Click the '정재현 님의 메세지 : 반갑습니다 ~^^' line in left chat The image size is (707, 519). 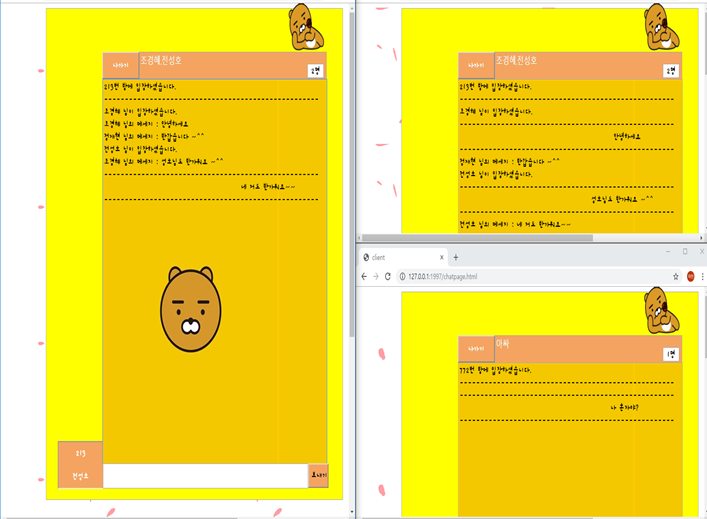[154, 136]
